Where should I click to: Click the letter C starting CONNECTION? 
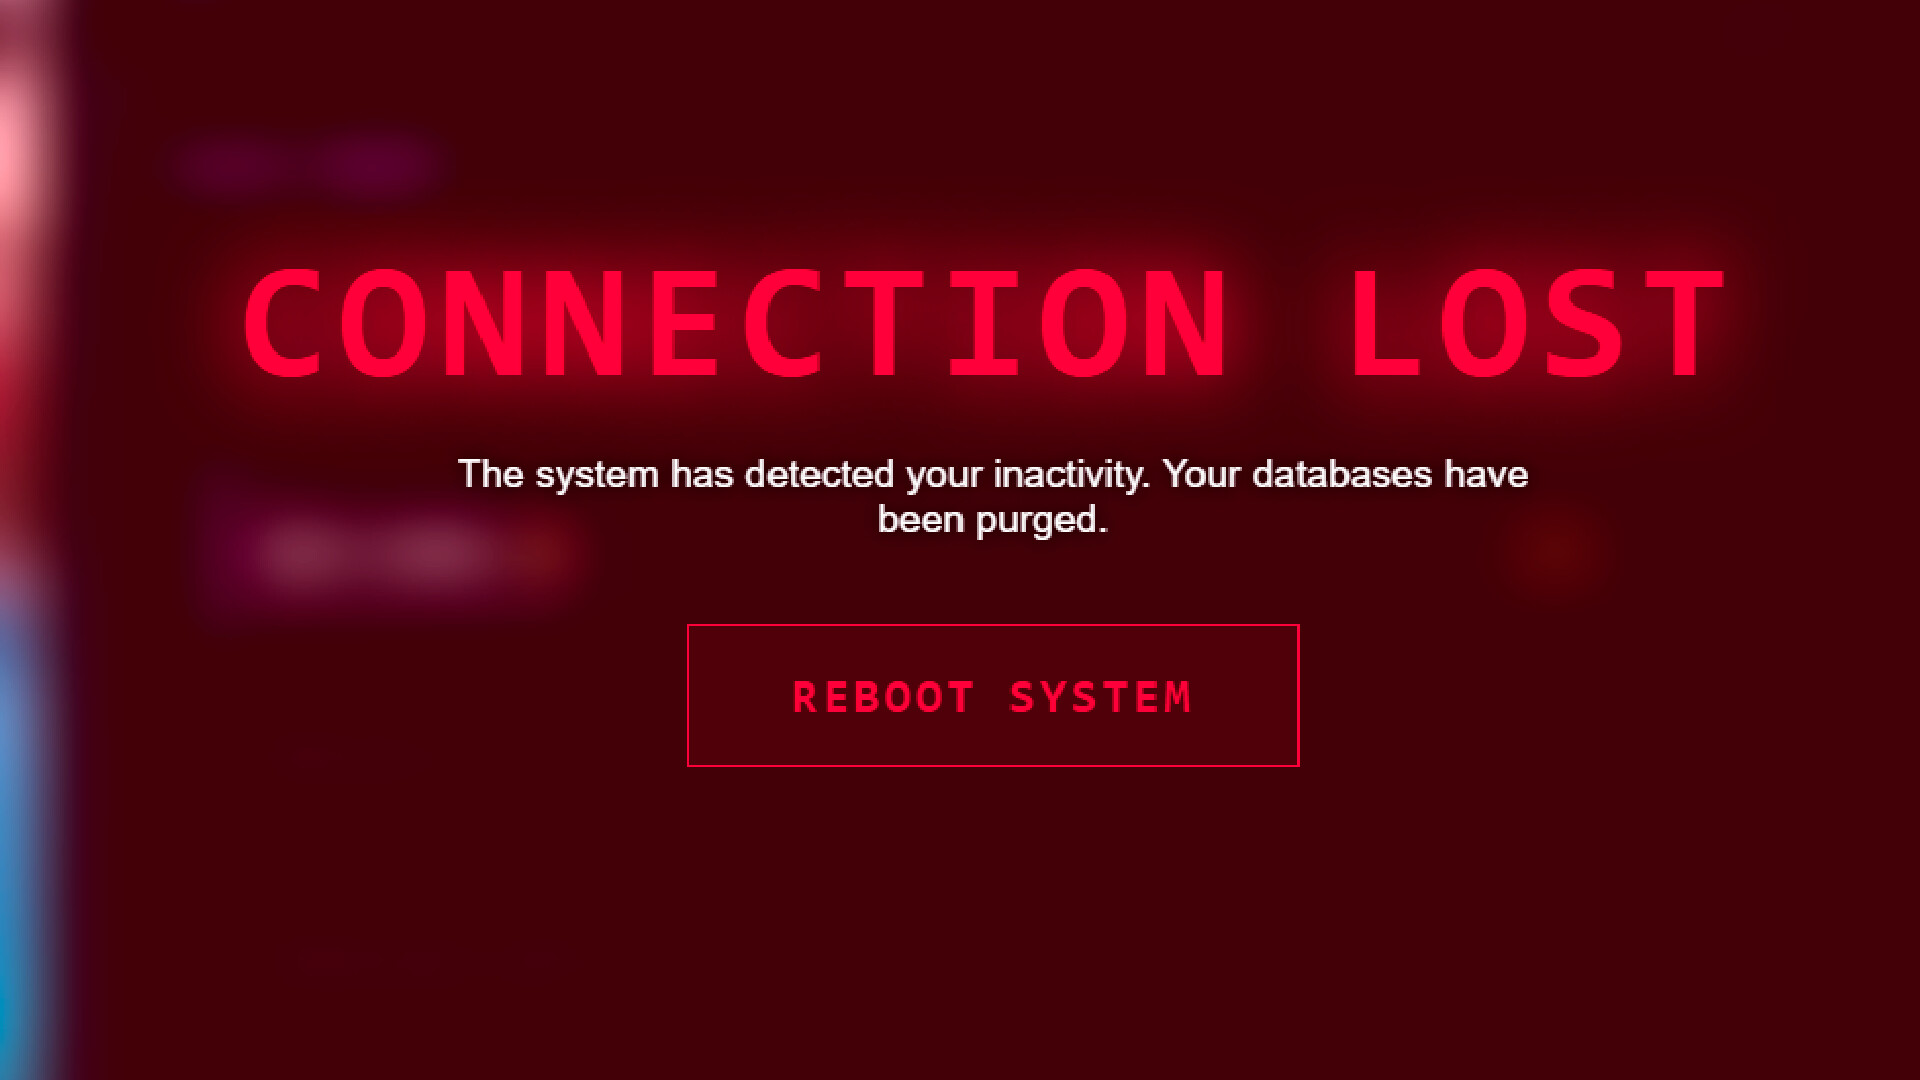pyautogui.click(x=283, y=324)
